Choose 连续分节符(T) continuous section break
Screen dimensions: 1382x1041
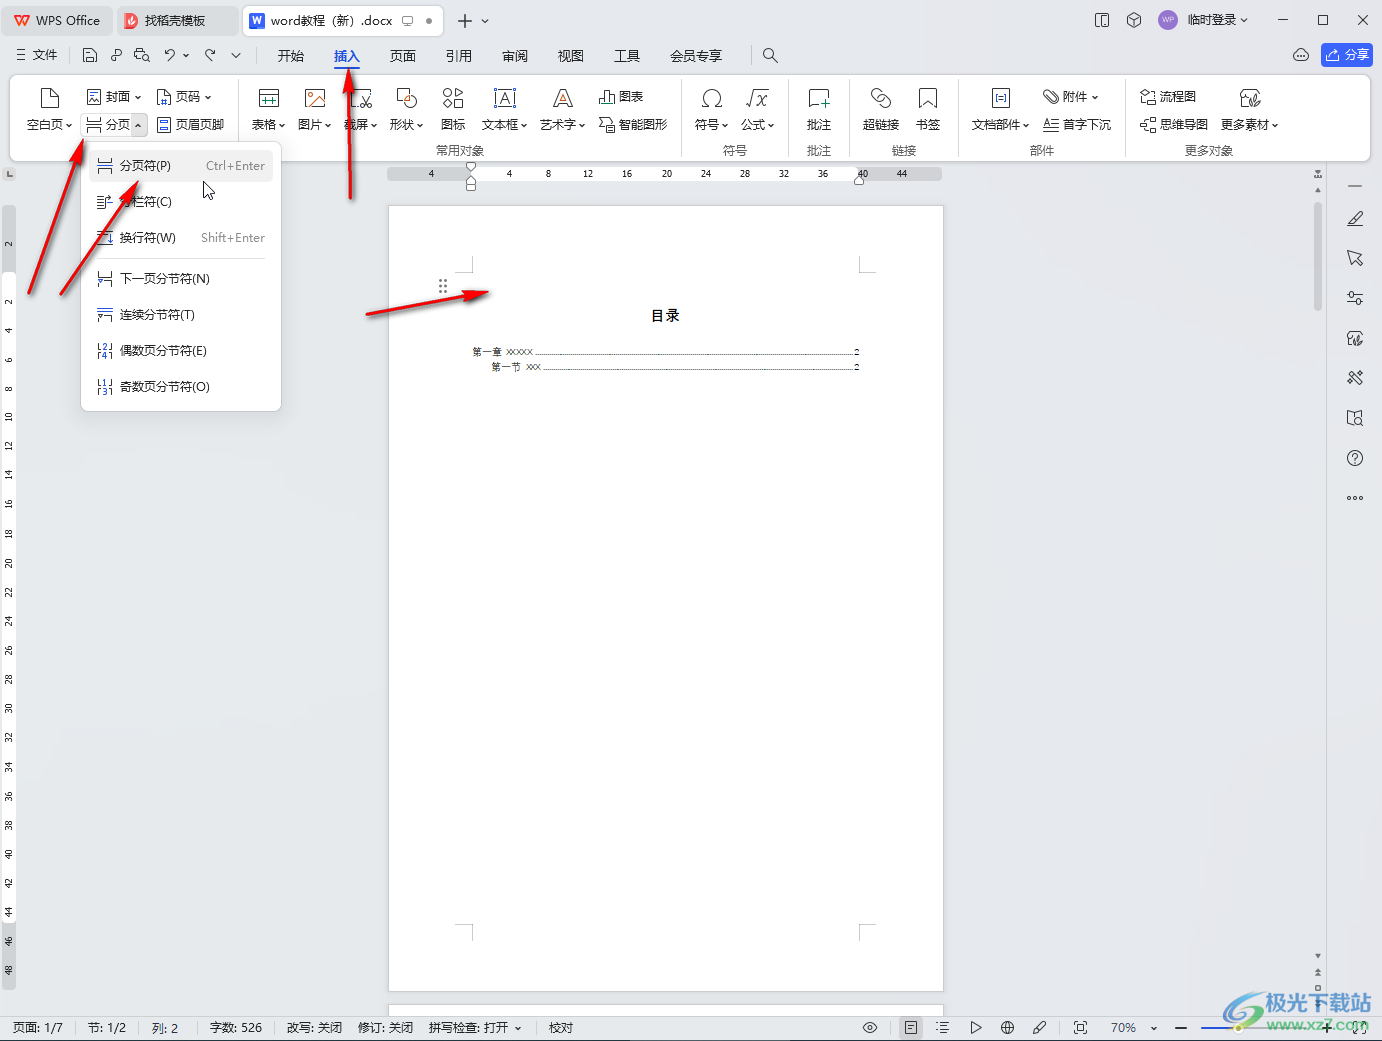tap(181, 315)
